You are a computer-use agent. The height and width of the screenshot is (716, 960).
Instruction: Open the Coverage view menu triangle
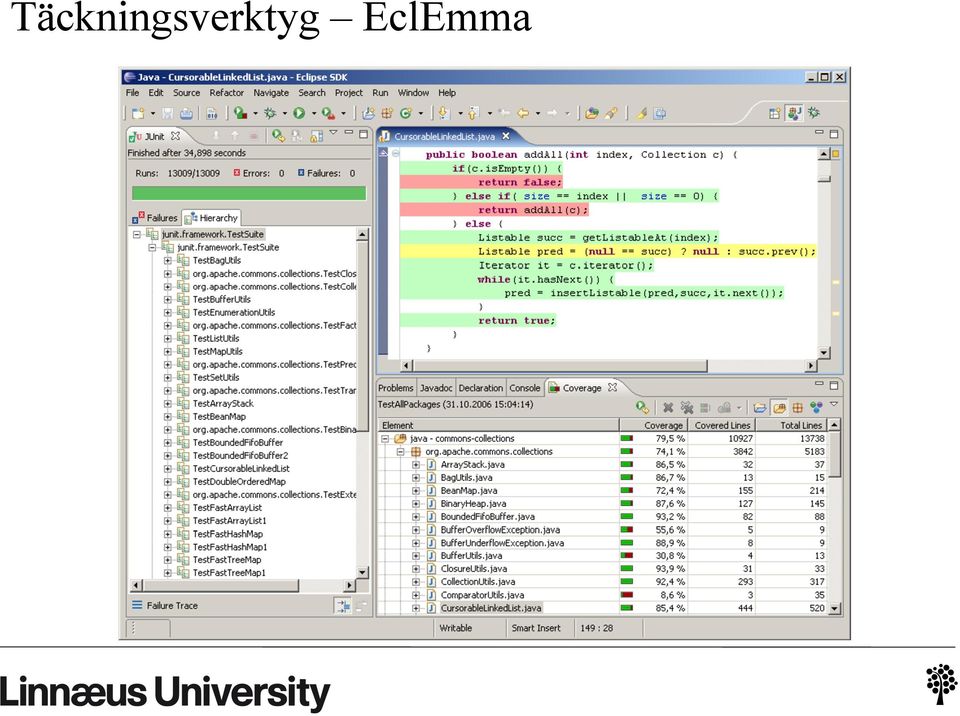tap(834, 404)
